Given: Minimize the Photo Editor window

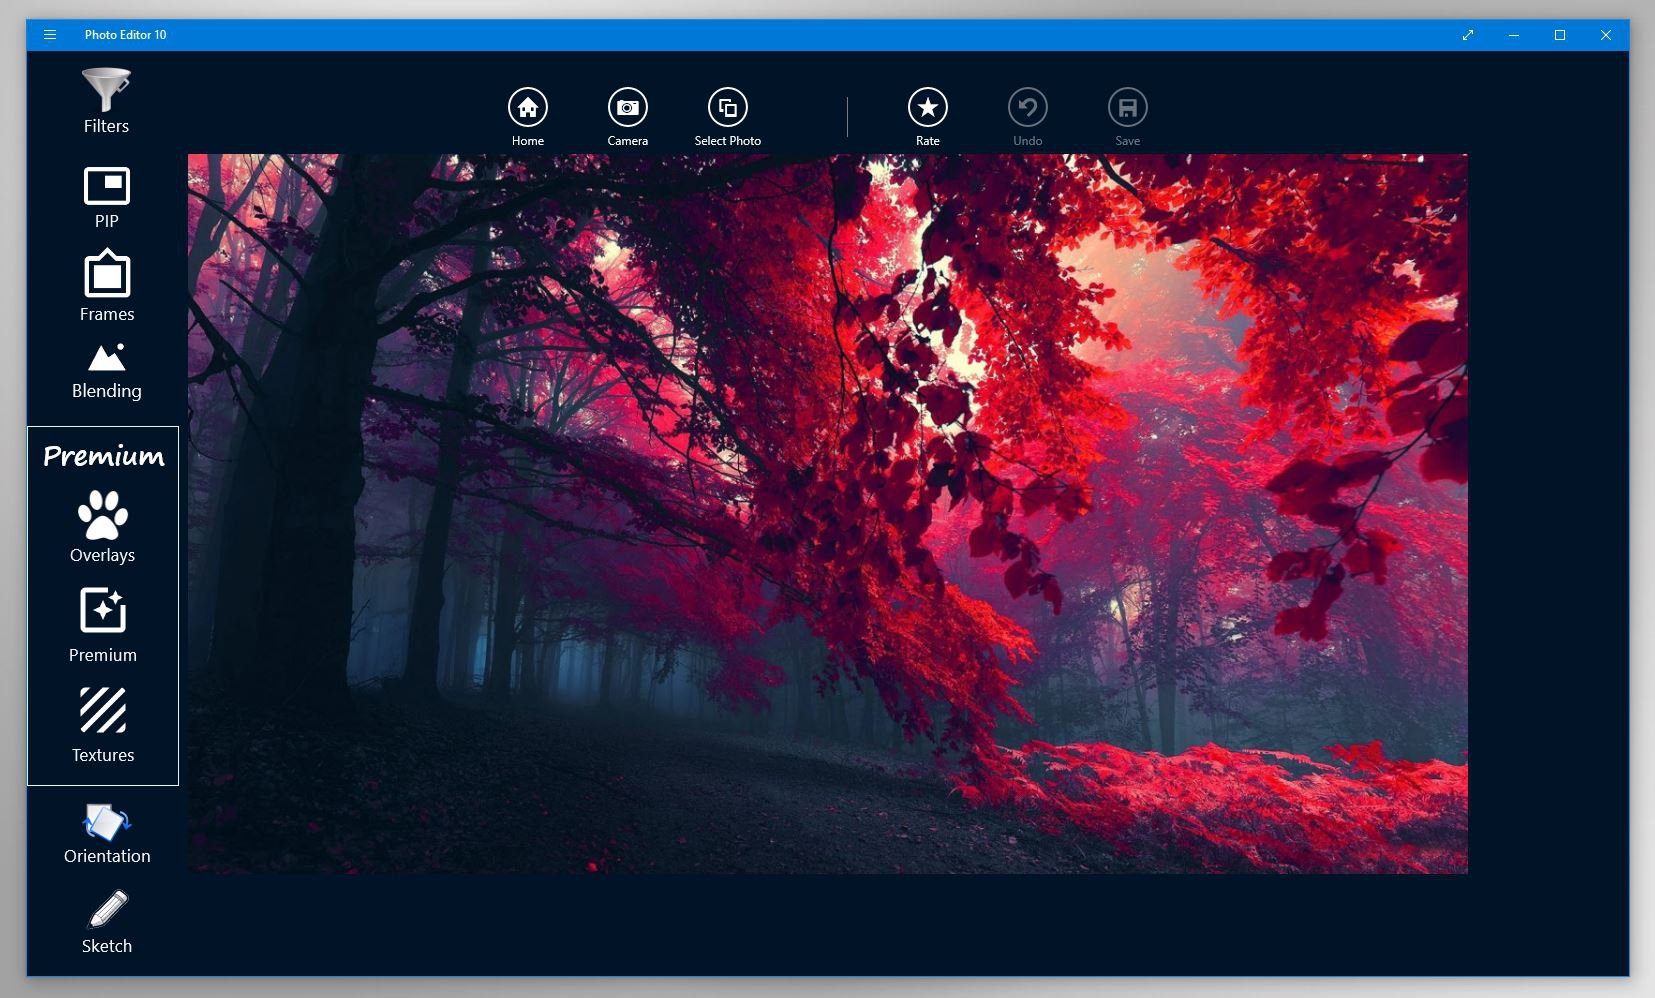Looking at the screenshot, I should 1514,35.
